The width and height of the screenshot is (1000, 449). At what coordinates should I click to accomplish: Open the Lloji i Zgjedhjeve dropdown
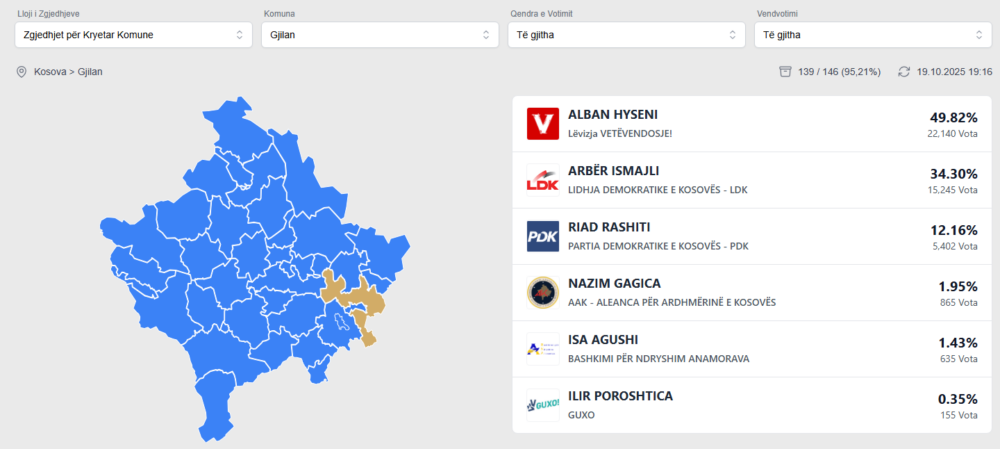[x=134, y=35]
